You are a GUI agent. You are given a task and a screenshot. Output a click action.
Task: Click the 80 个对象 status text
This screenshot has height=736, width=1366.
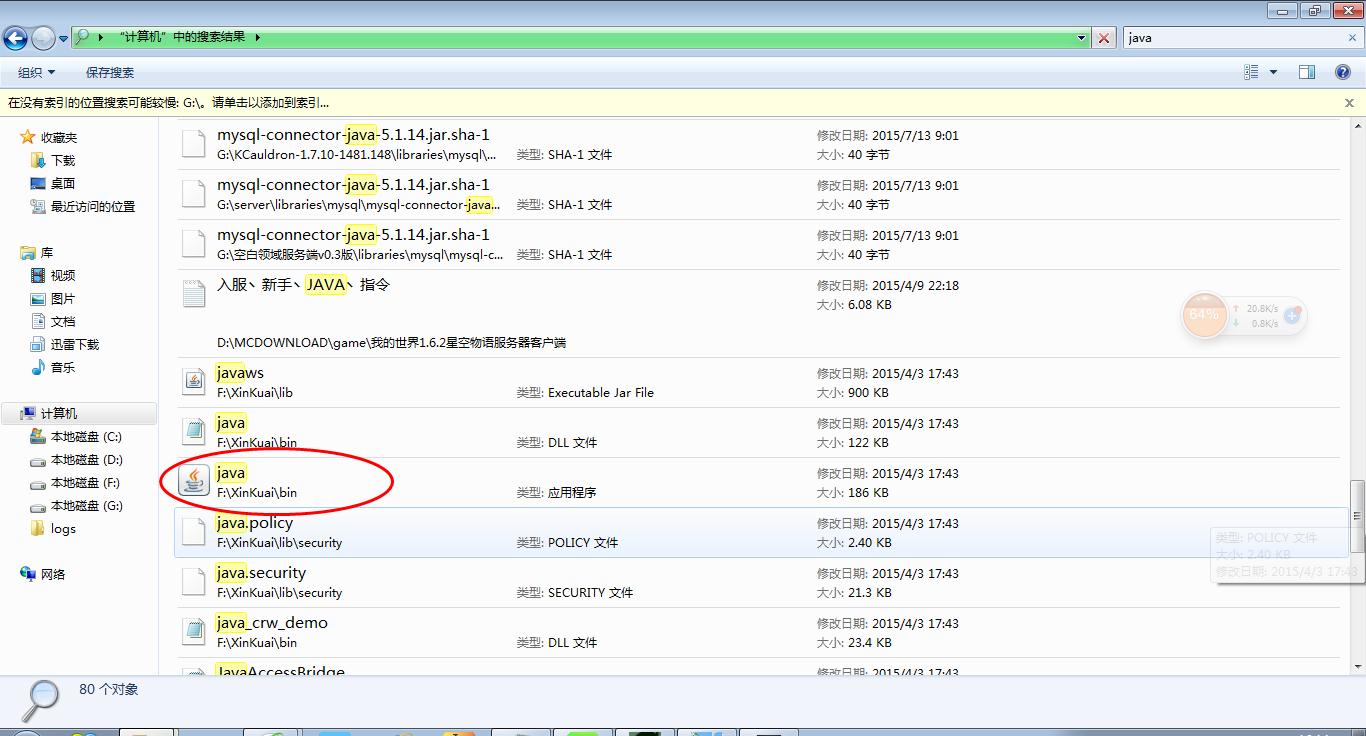tap(109, 689)
